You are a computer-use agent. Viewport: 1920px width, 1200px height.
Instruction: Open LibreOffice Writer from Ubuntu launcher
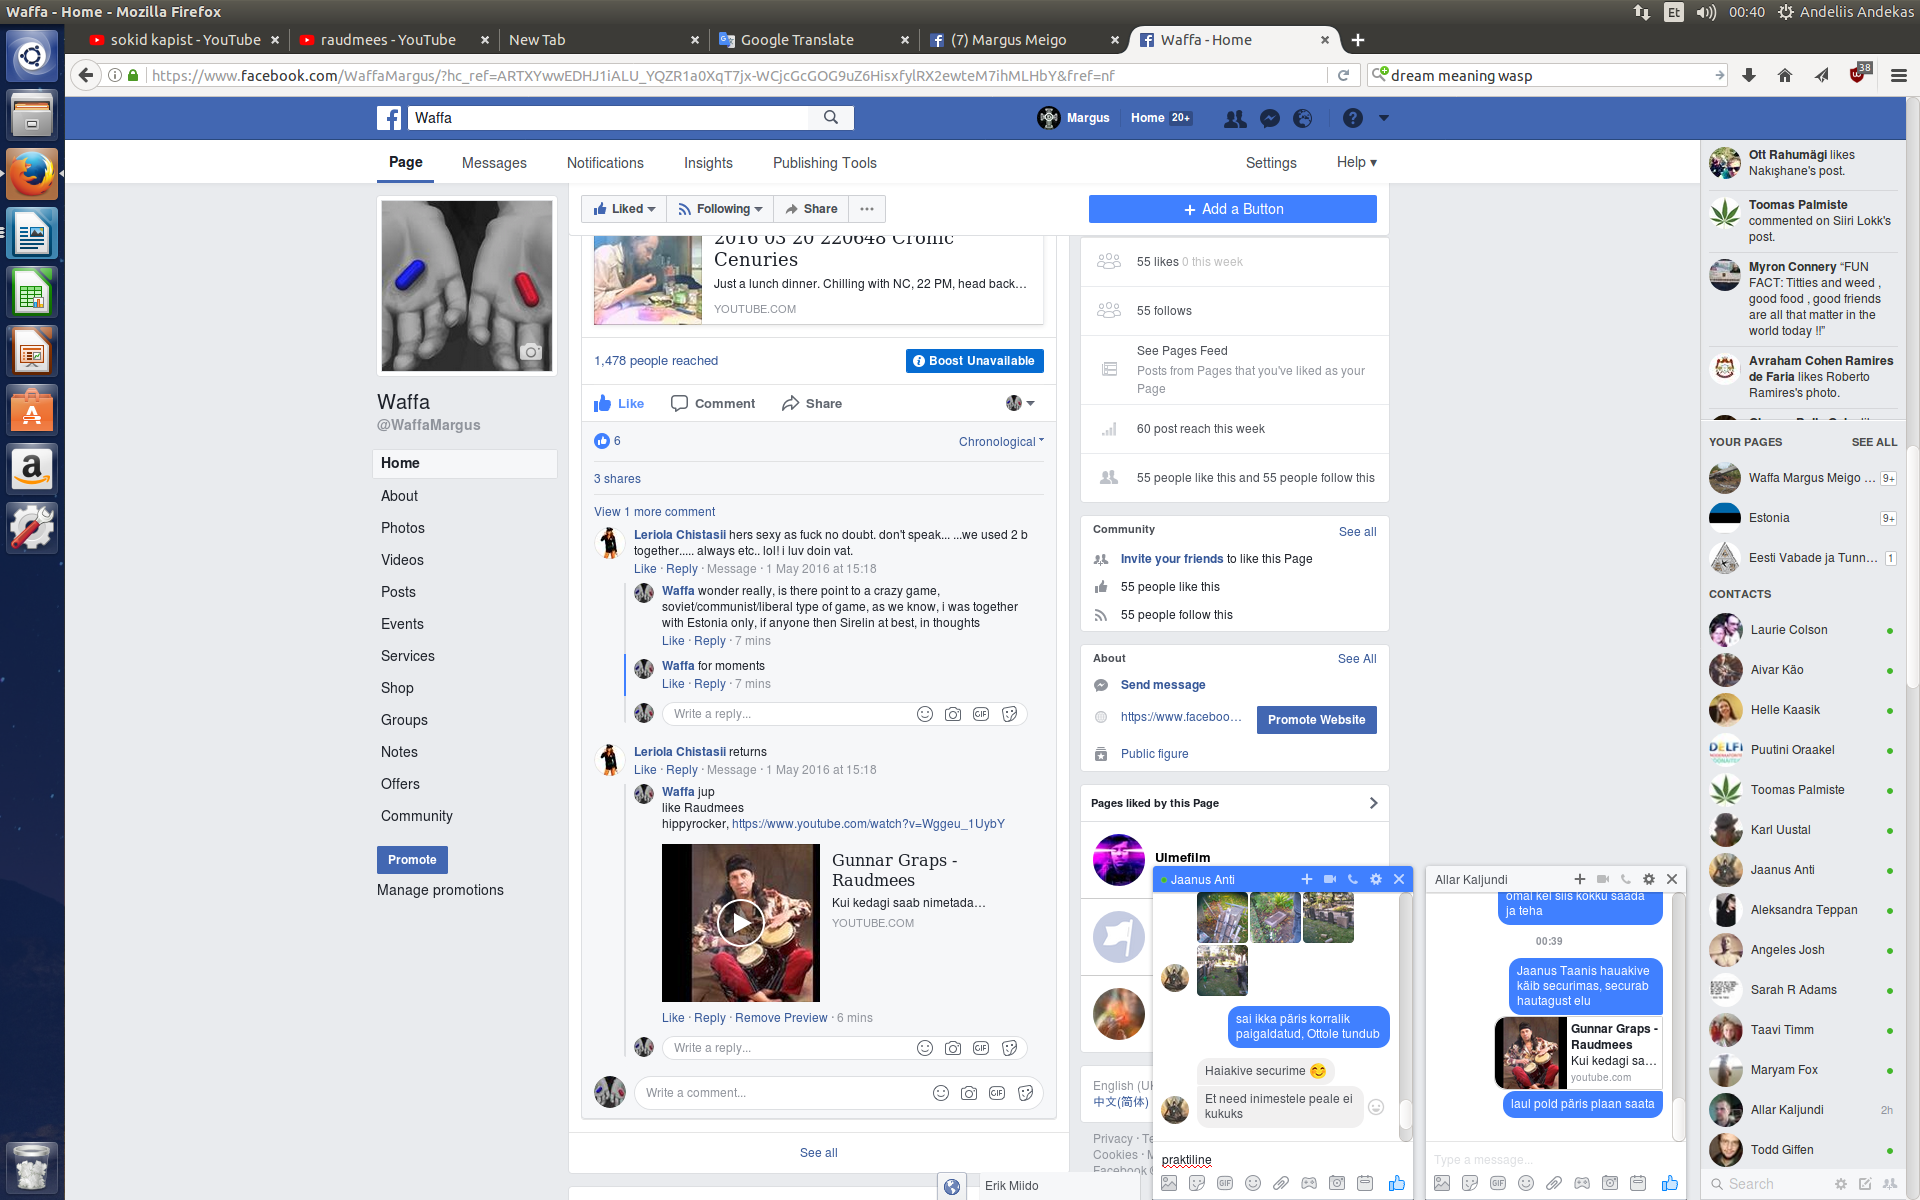(32, 234)
